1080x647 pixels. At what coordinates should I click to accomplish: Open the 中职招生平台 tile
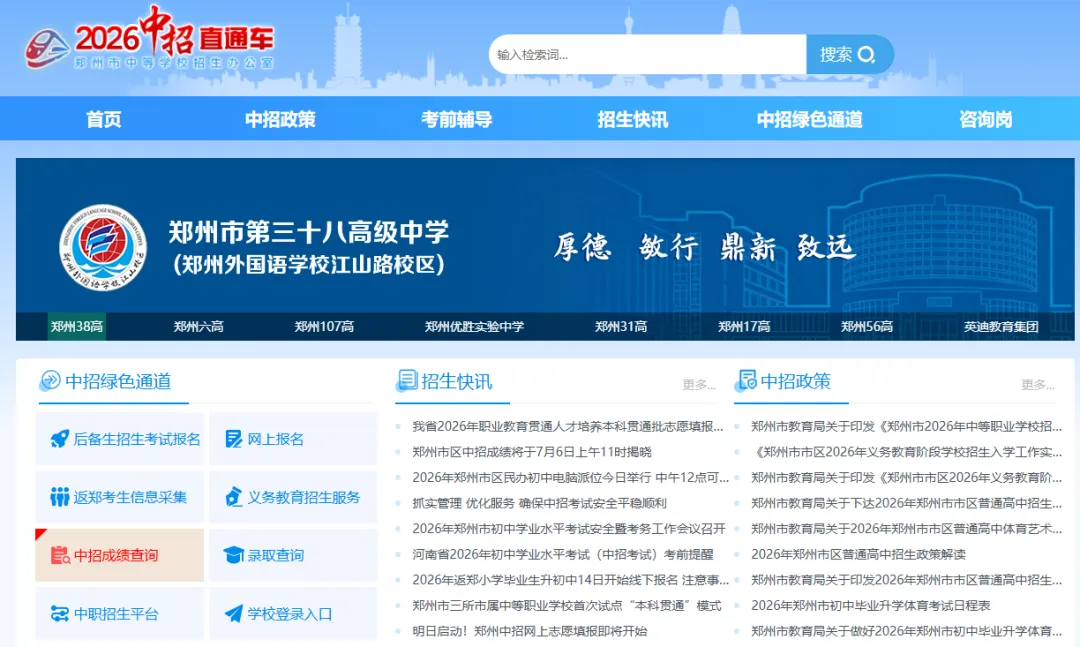120,613
